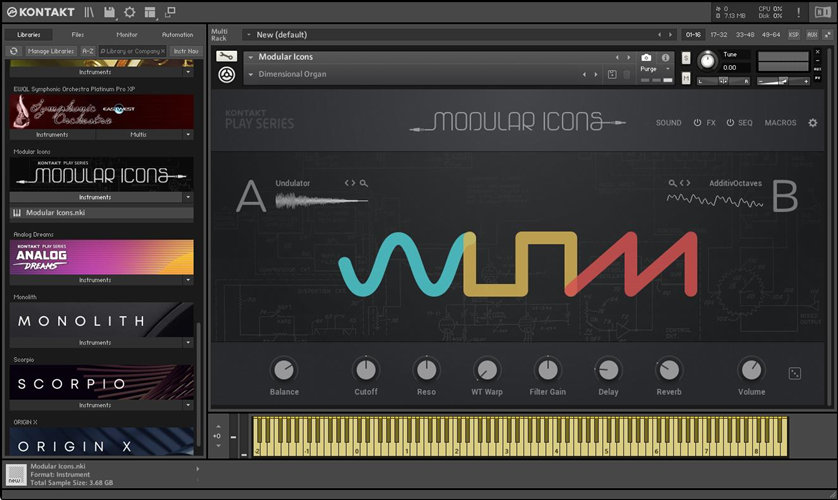The image size is (838, 500).
Task: Click next snapshot arrow beside Dimensional Organ
Action: pyautogui.click(x=596, y=74)
